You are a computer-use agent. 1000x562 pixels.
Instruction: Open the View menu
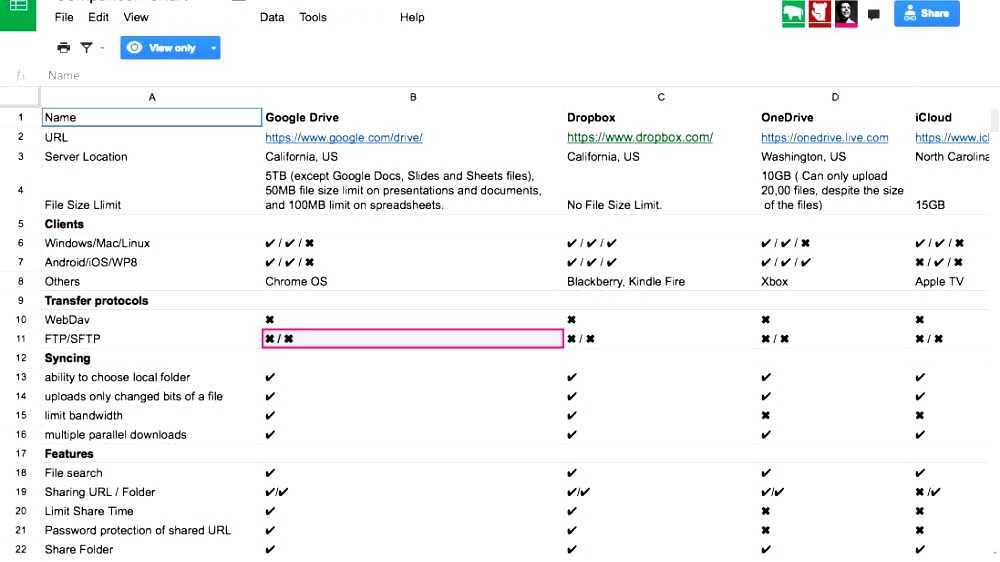(136, 17)
